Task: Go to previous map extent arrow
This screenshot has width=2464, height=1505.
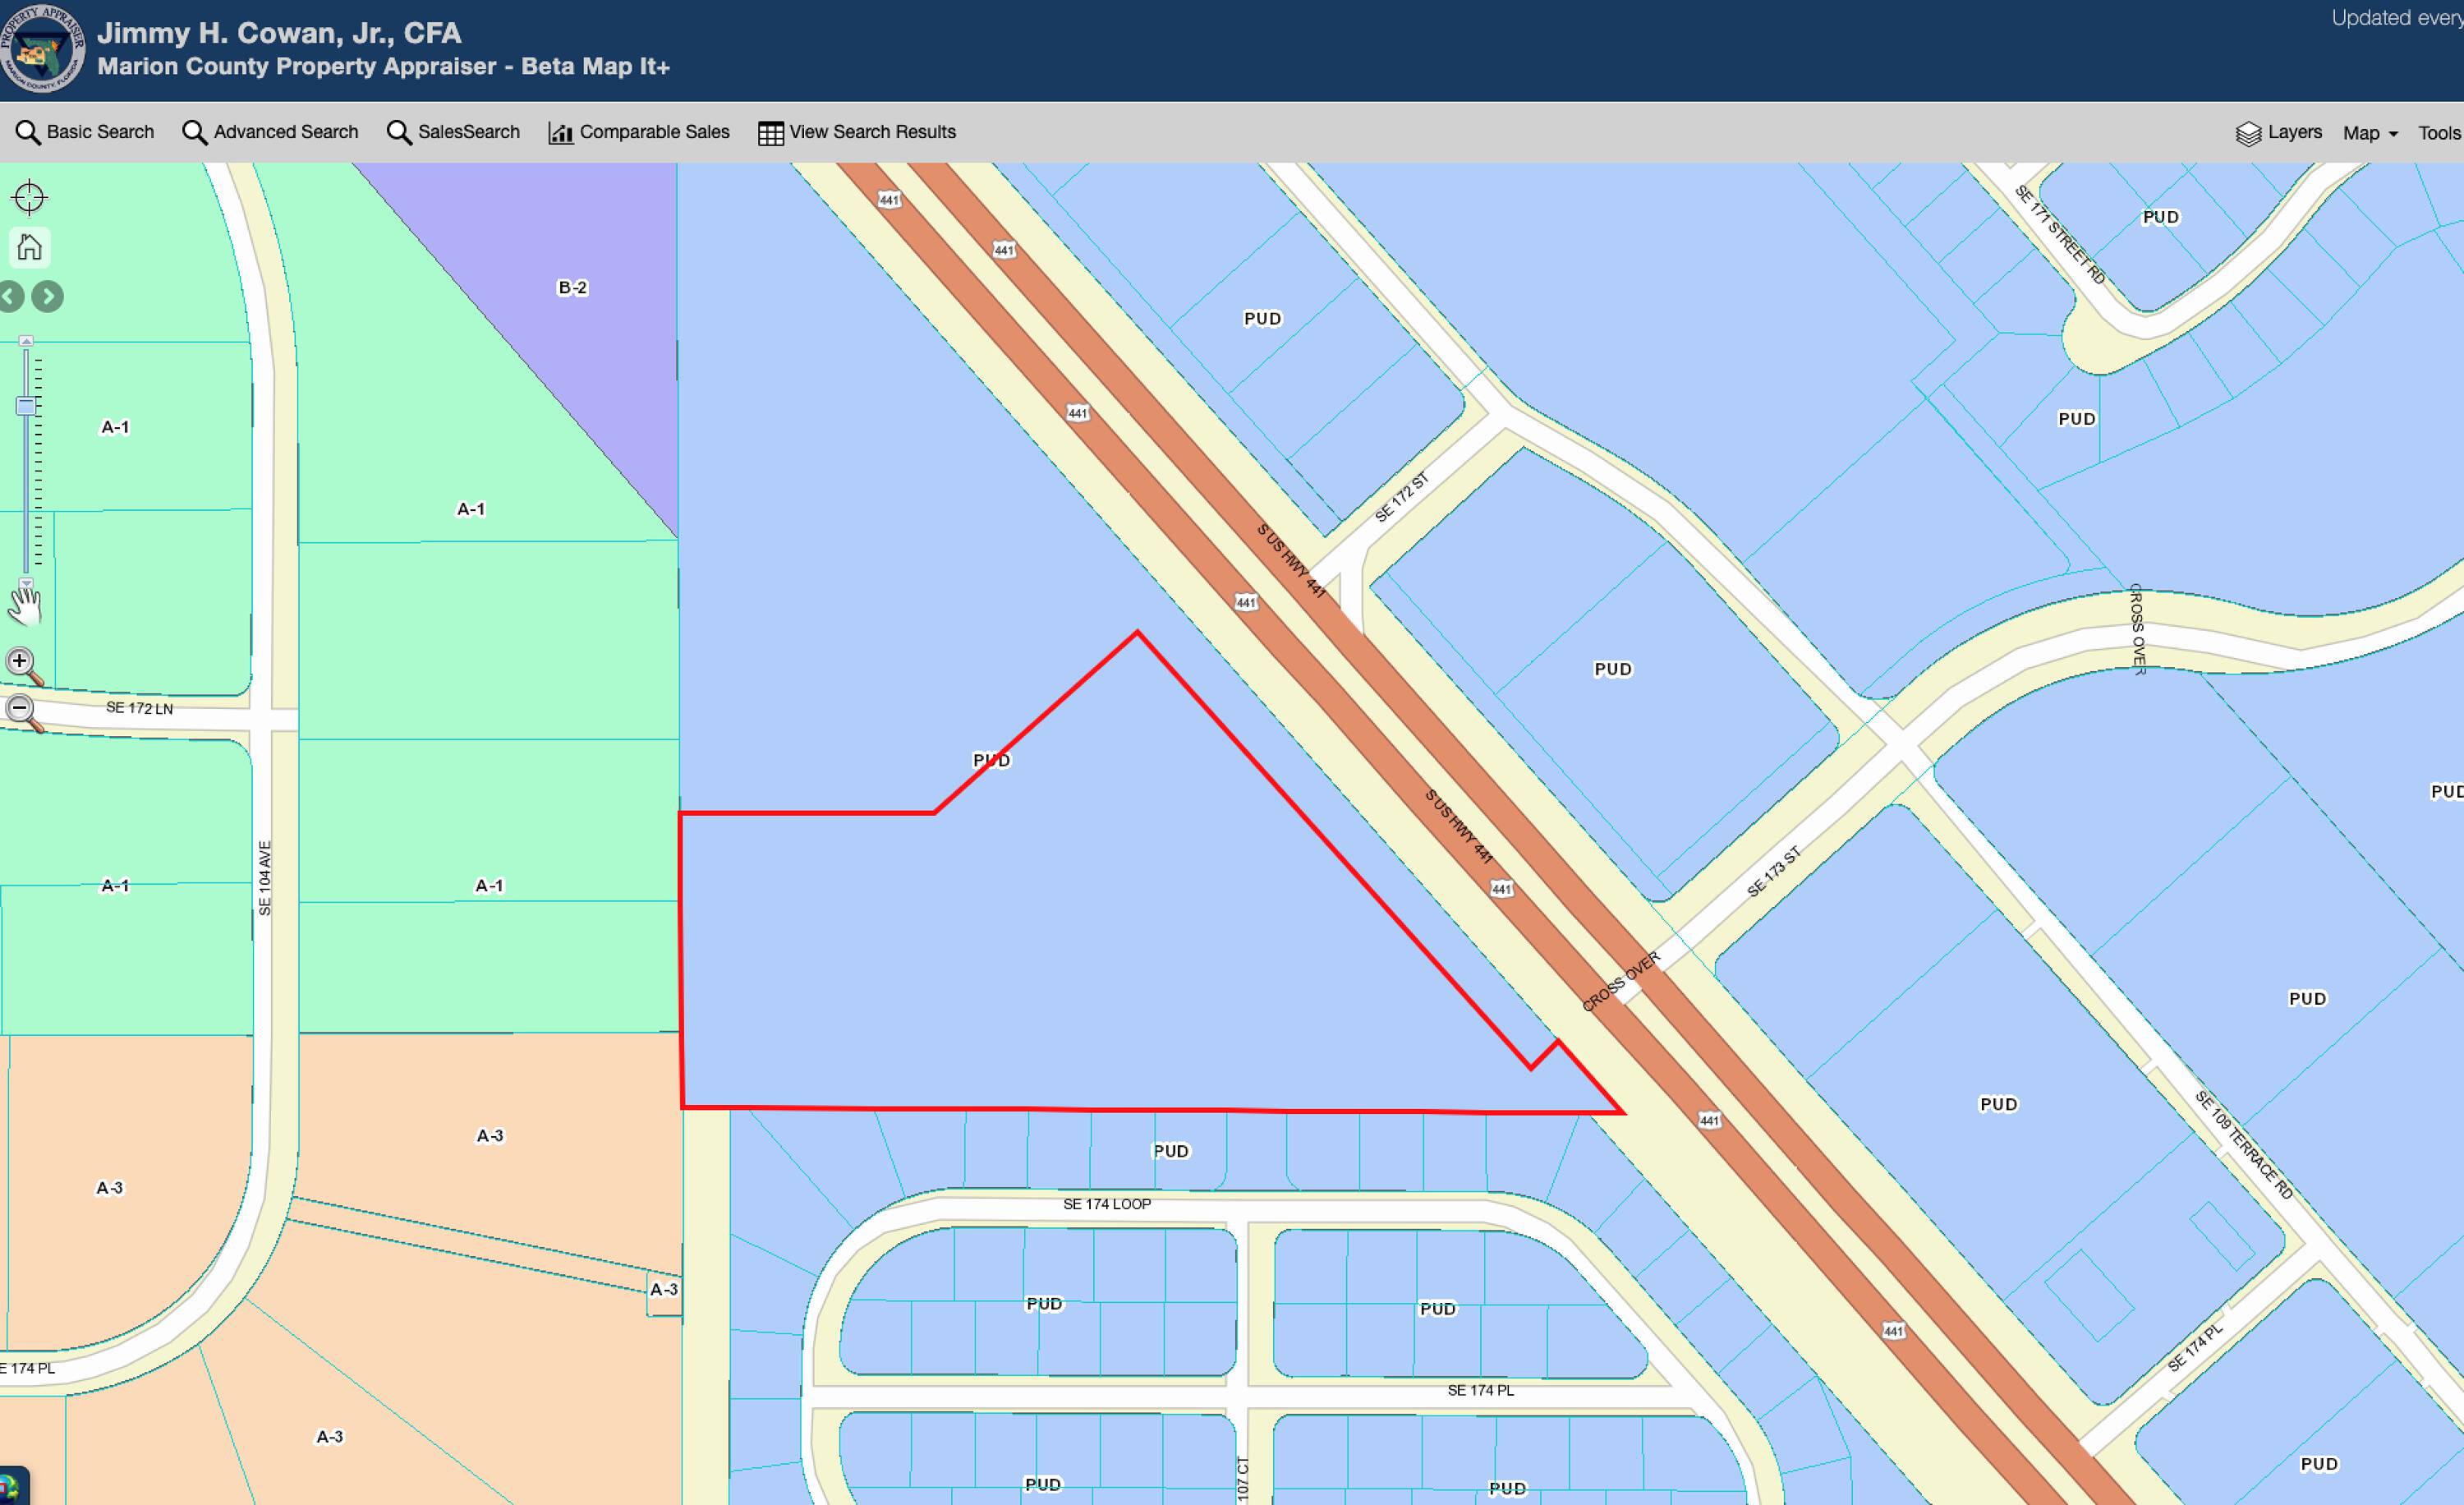Action: (10, 296)
